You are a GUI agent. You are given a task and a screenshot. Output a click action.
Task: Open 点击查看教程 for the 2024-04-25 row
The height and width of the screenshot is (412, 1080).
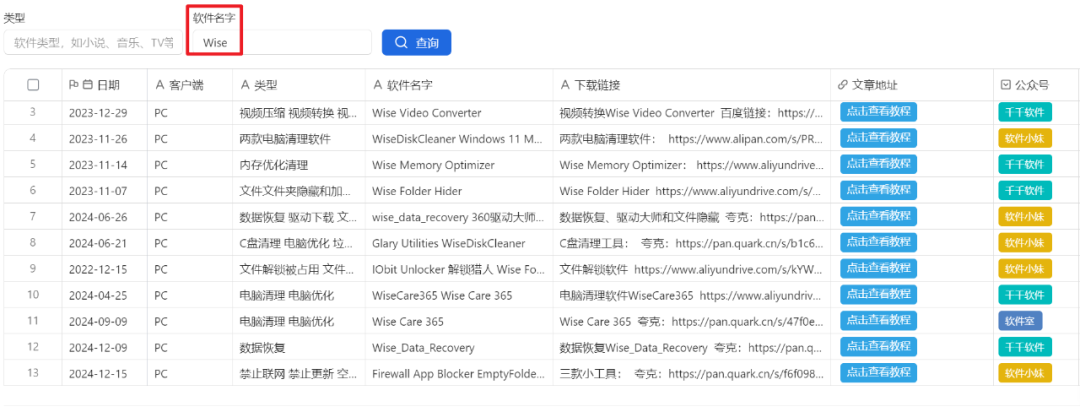(x=878, y=295)
